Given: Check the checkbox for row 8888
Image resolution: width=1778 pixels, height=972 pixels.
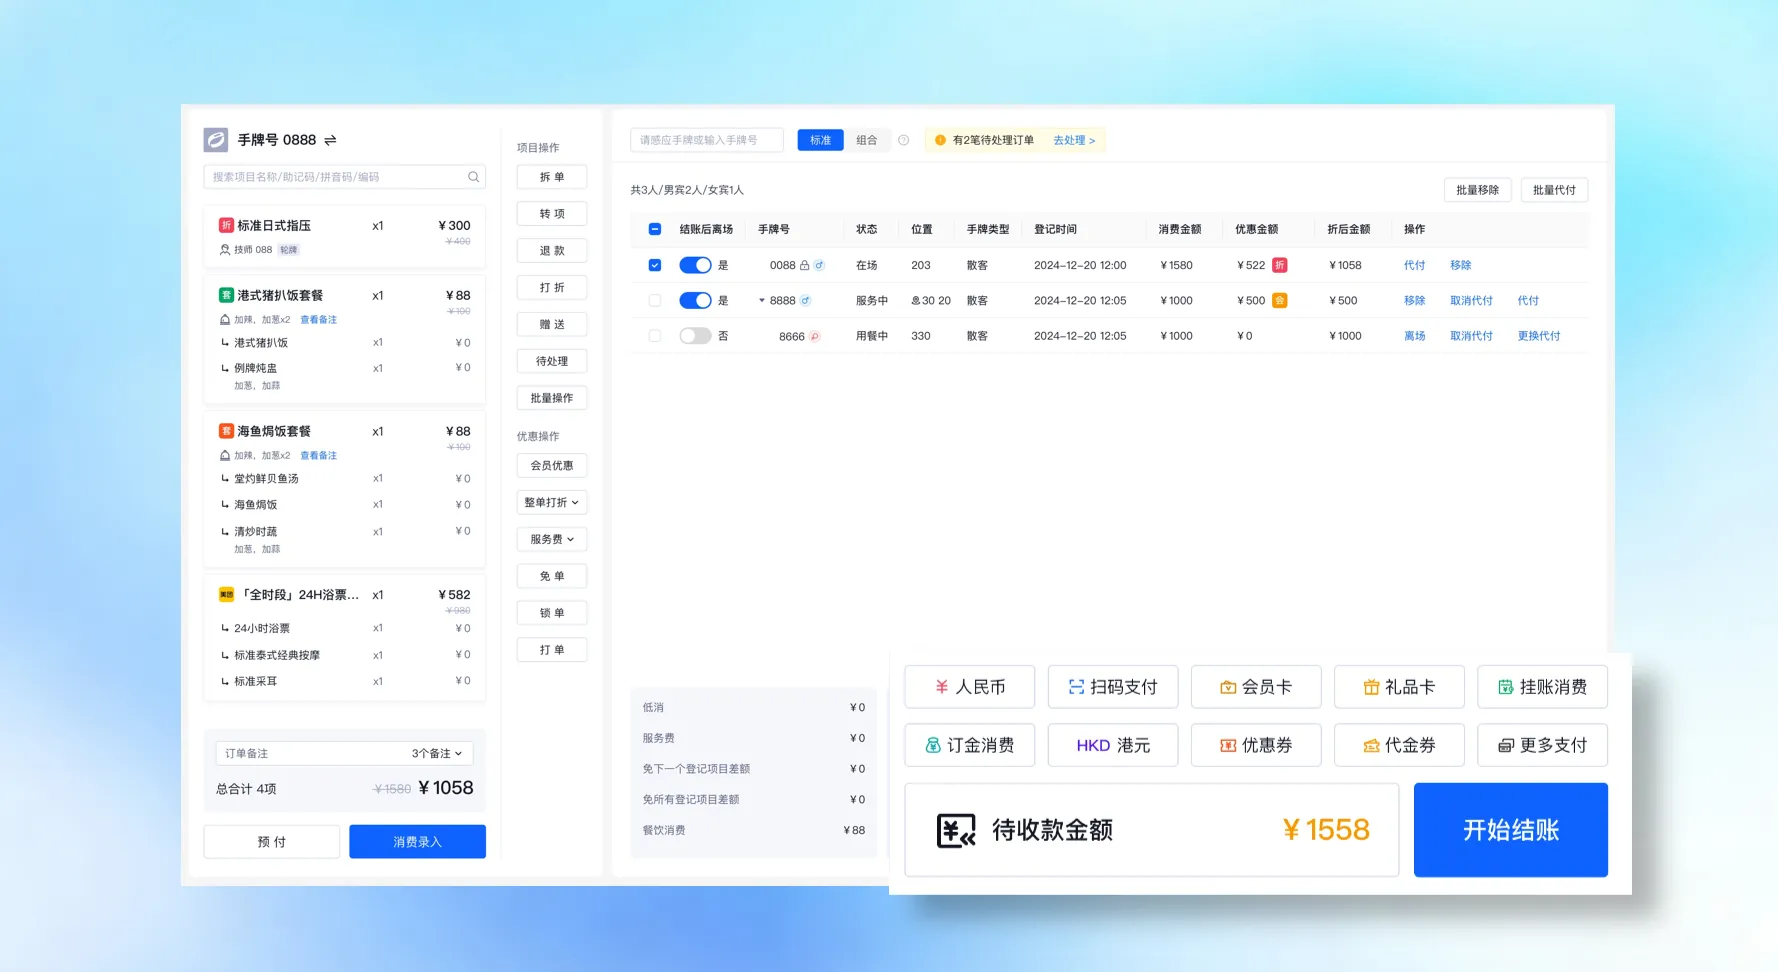Looking at the screenshot, I should click(x=654, y=300).
